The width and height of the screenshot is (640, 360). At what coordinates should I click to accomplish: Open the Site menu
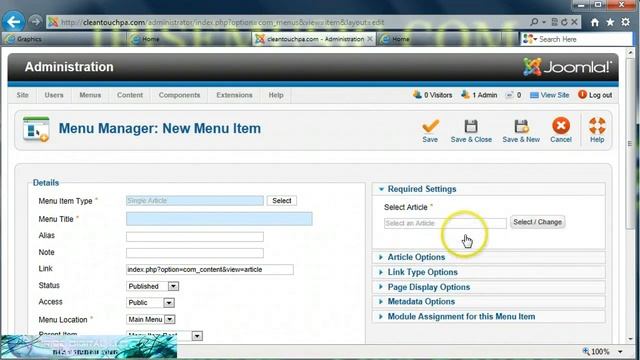point(22,95)
